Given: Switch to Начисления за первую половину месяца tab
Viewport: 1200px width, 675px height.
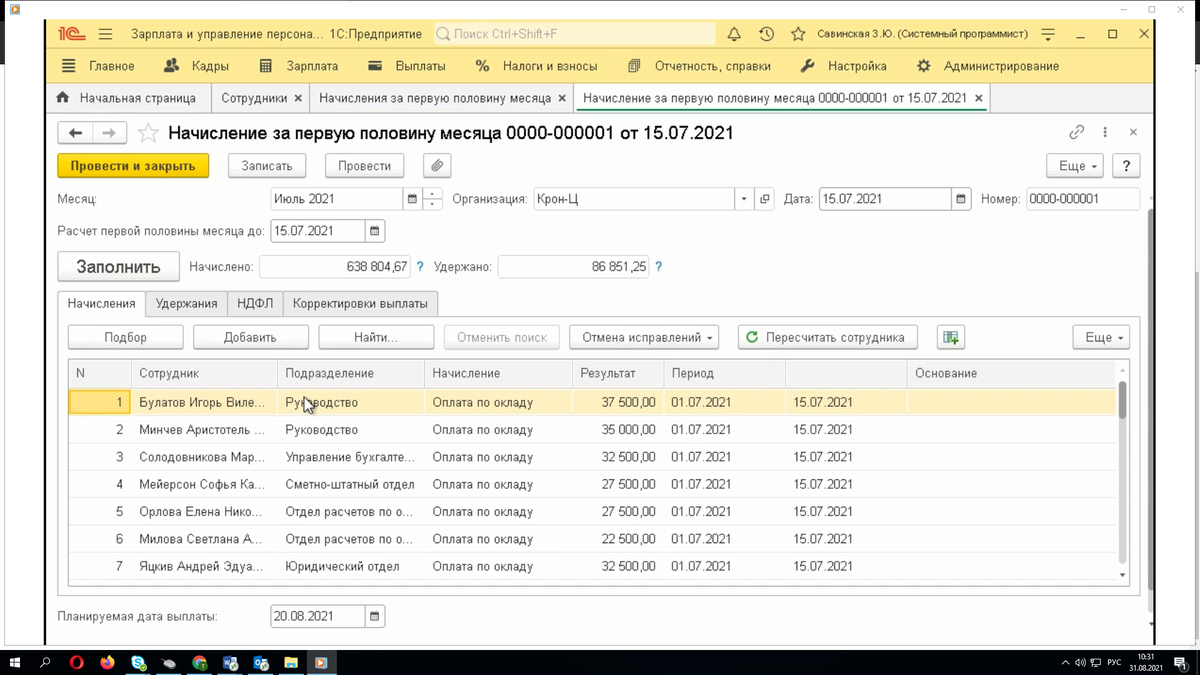Looking at the screenshot, I should pos(435,98).
